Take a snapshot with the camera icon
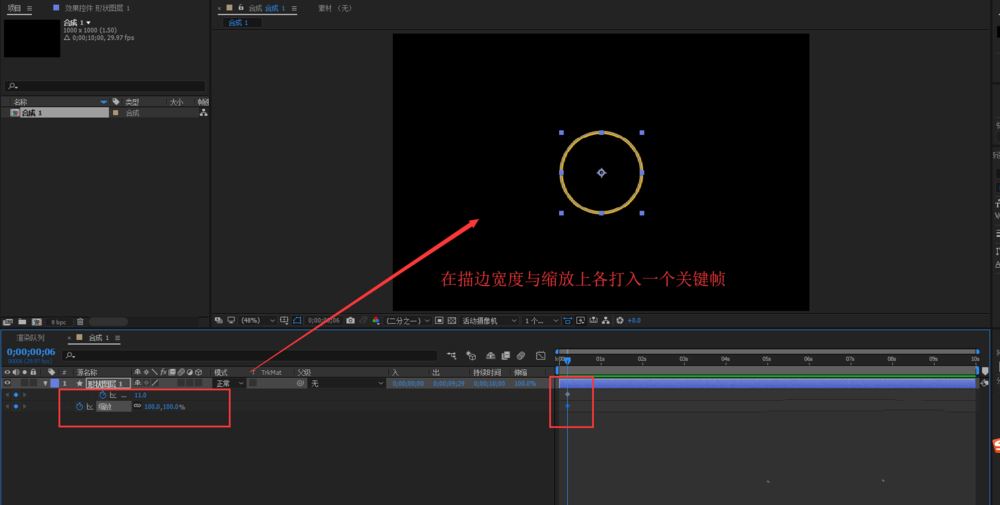This screenshot has width=1000, height=505. (350, 321)
